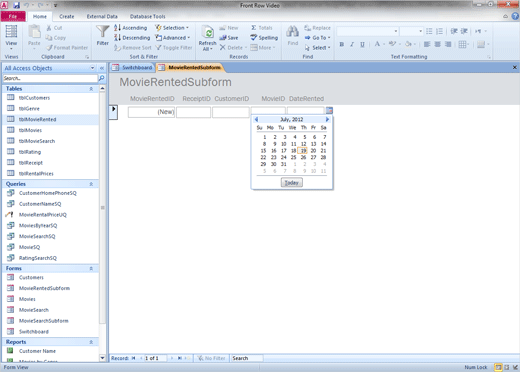Click the ReceiptID input field
This screenshot has width=520, height=372.
(193, 112)
